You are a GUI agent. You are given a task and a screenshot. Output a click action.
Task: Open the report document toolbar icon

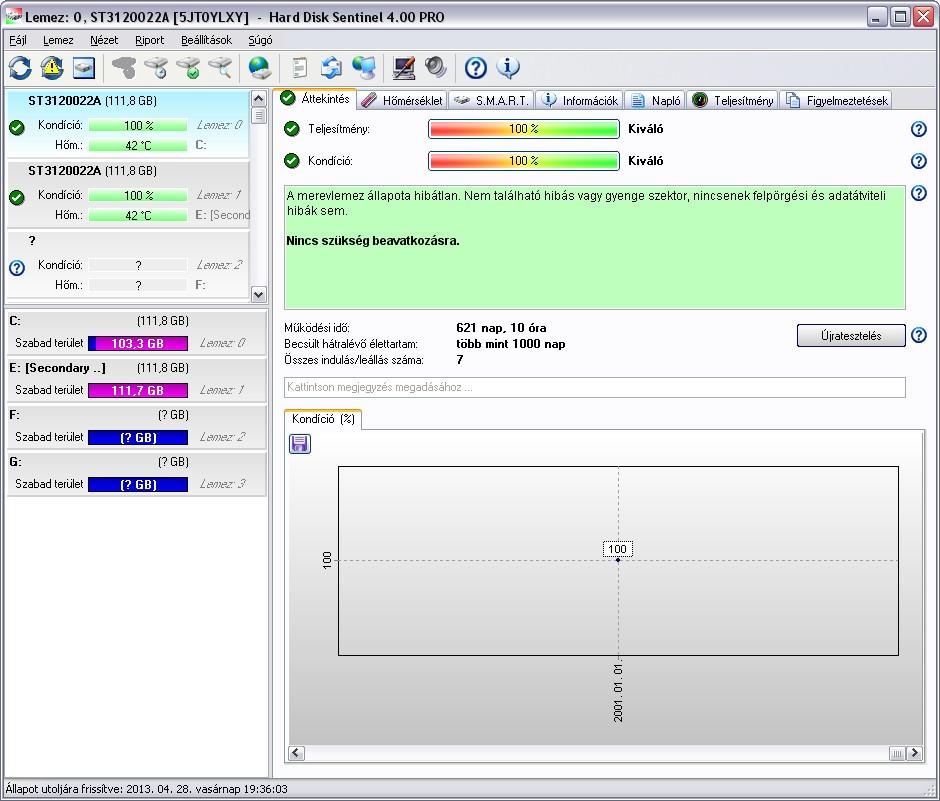pyautogui.click(x=299, y=68)
